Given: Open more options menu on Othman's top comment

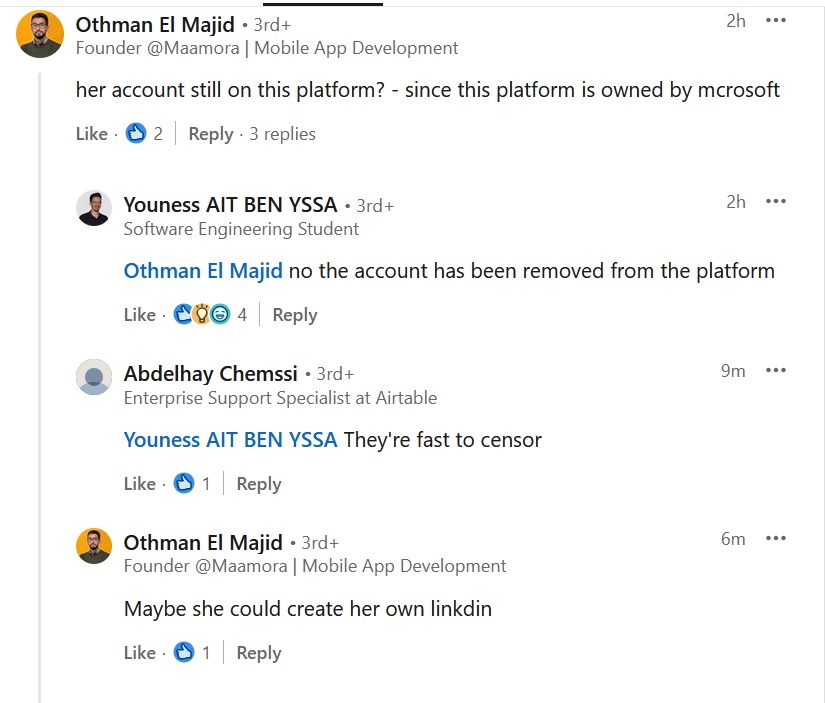Looking at the screenshot, I should click(x=776, y=21).
